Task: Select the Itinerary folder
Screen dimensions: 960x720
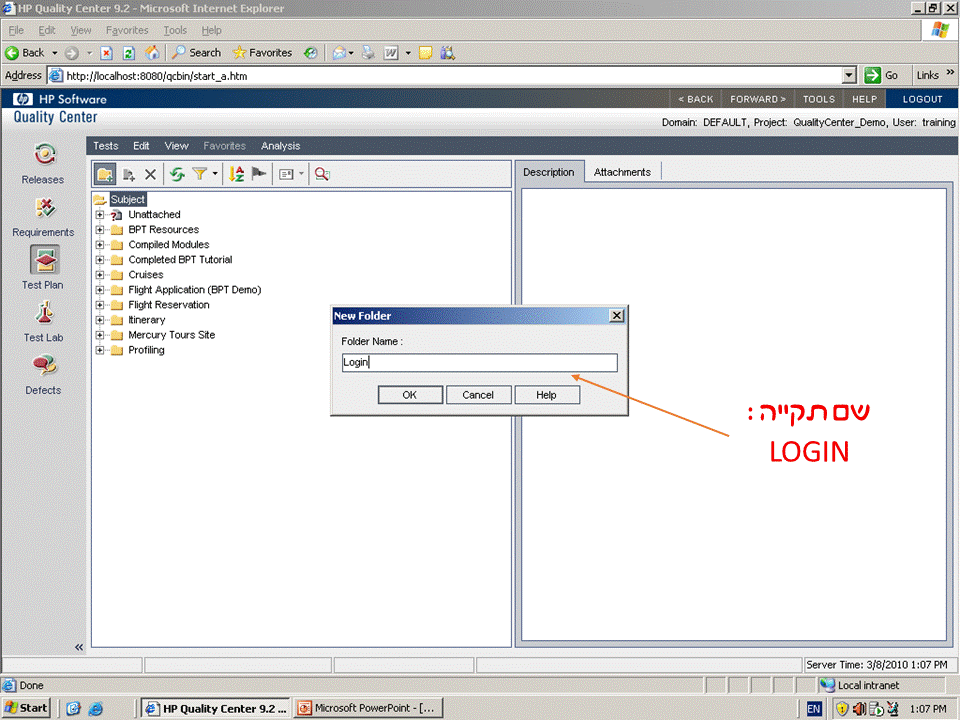Action: pos(146,320)
